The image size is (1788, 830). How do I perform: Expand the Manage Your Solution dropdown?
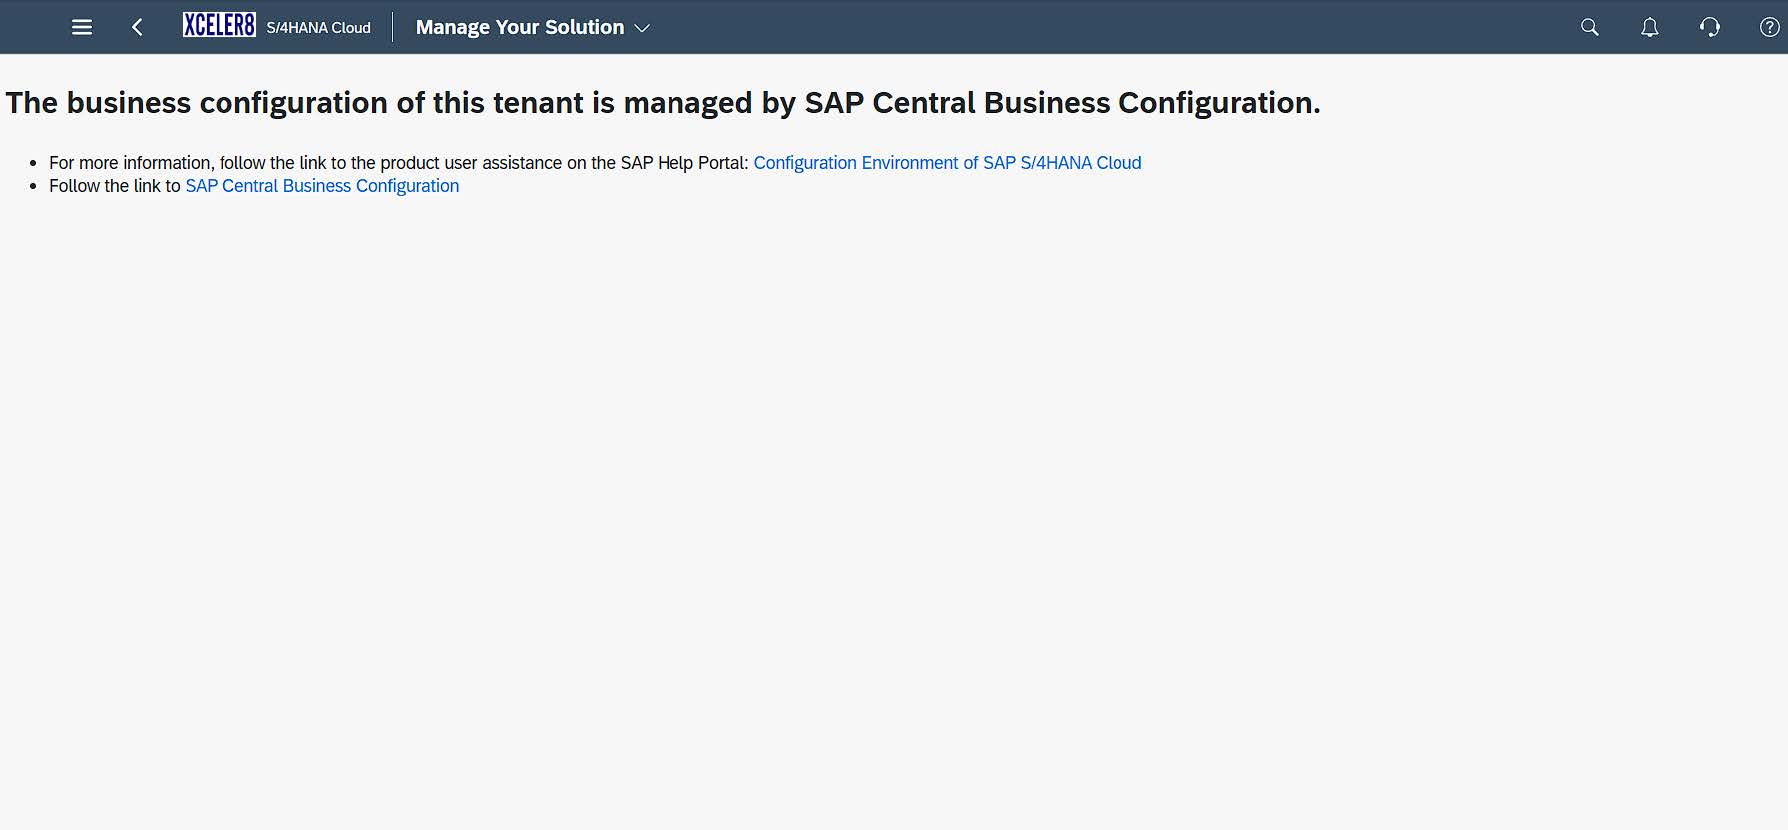coord(532,27)
